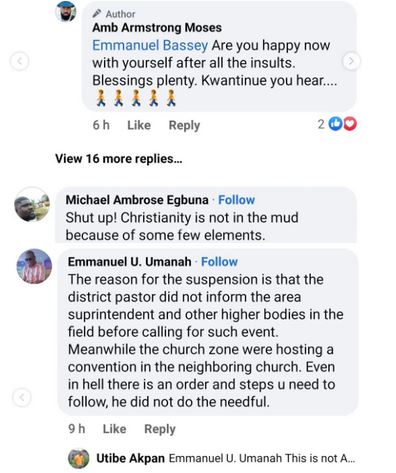Click the blue thumbs-up reaction icon
The width and height of the screenshot is (396, 473).
(335, 124)
